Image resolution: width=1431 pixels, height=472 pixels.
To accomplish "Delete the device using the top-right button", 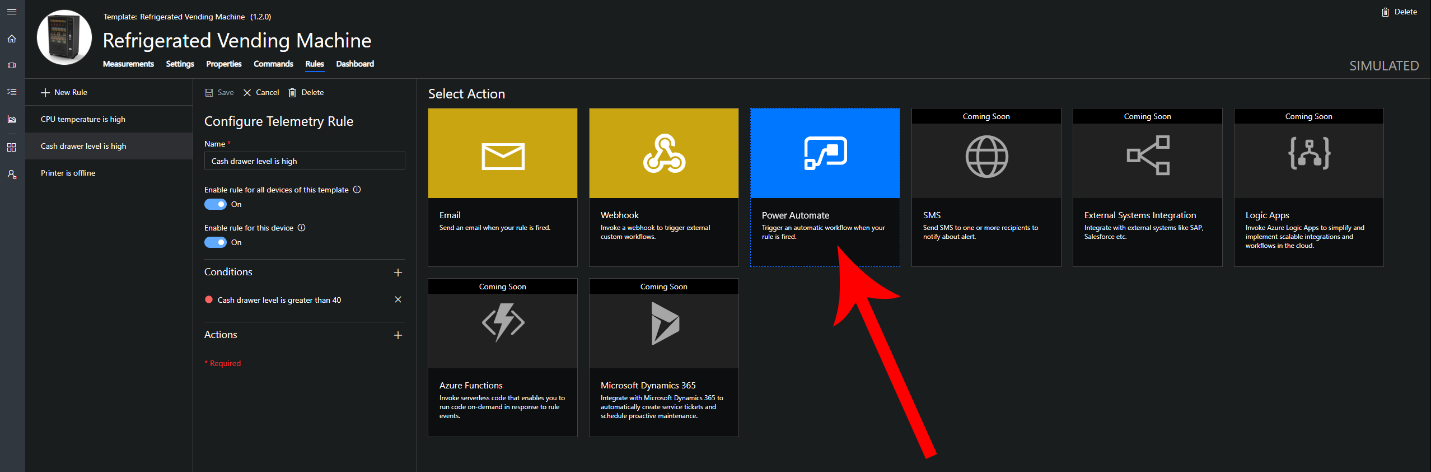I will [1399, 11].
